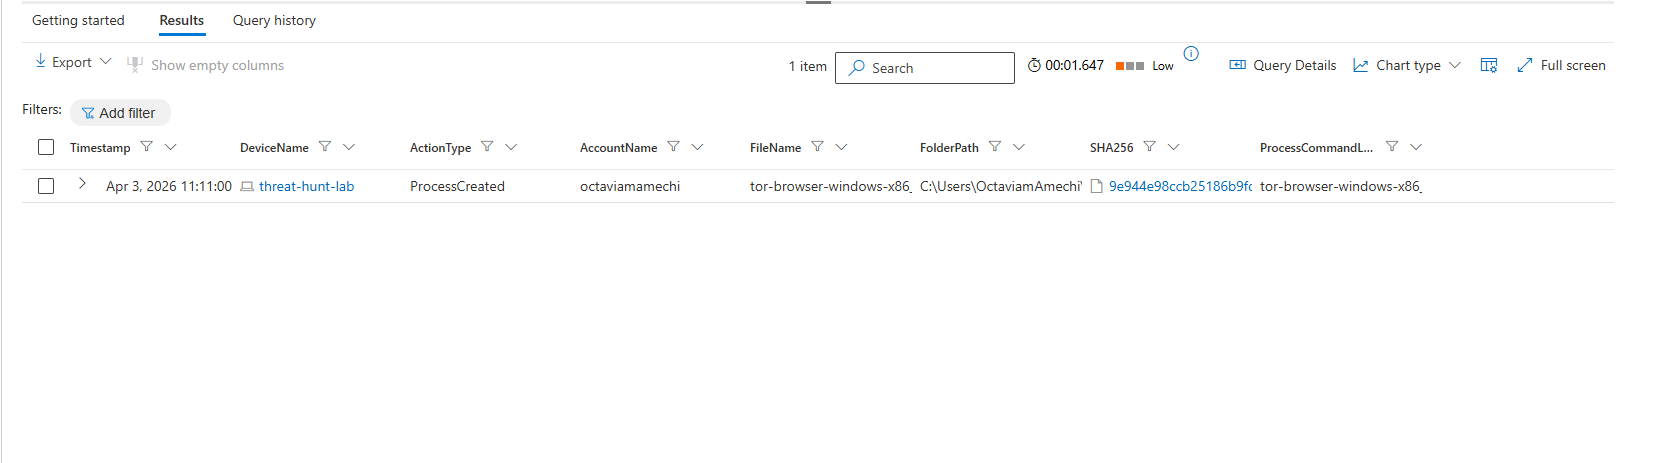Click the query time 00:01.647 indicator
This screenshot has height=463, width=1680.
tap(1066, 65)
